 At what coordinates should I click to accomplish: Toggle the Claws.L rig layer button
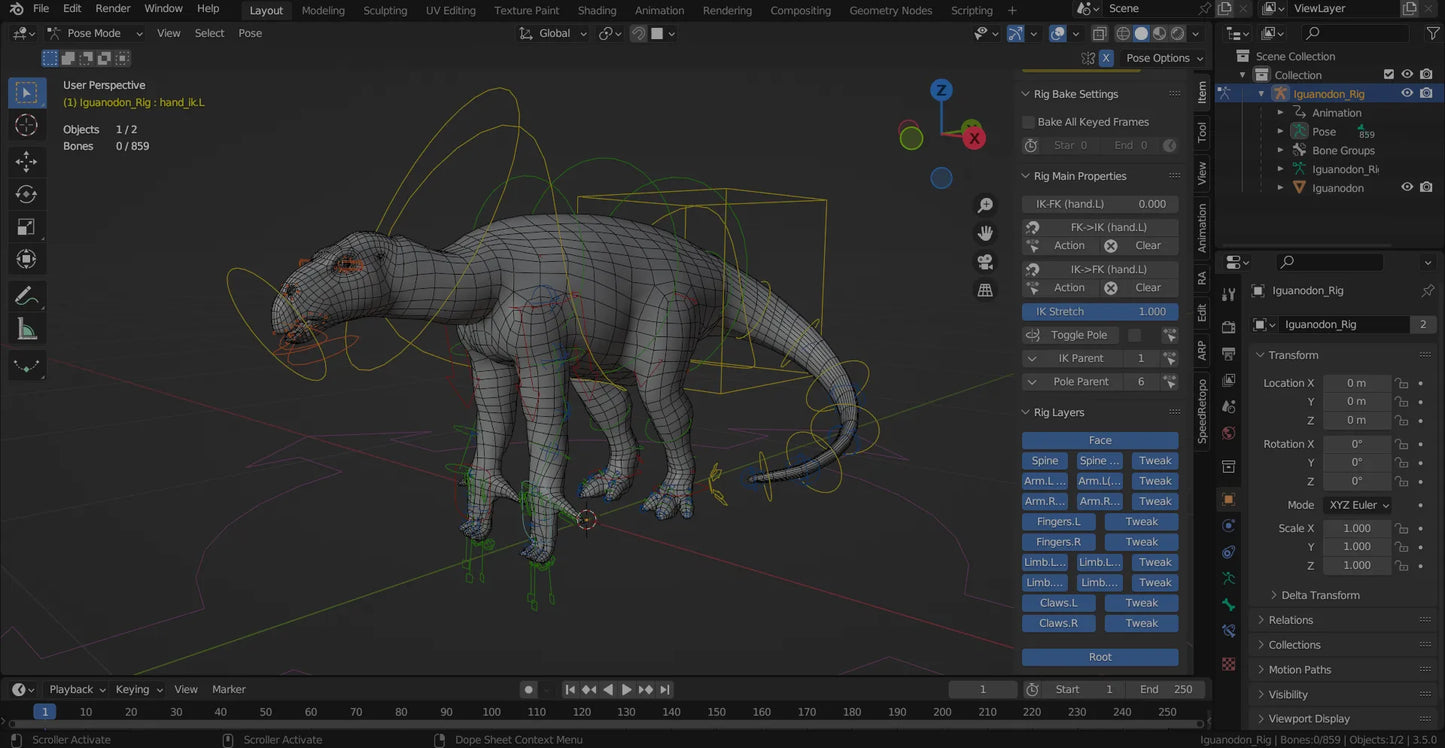[x=1059, y=603]
